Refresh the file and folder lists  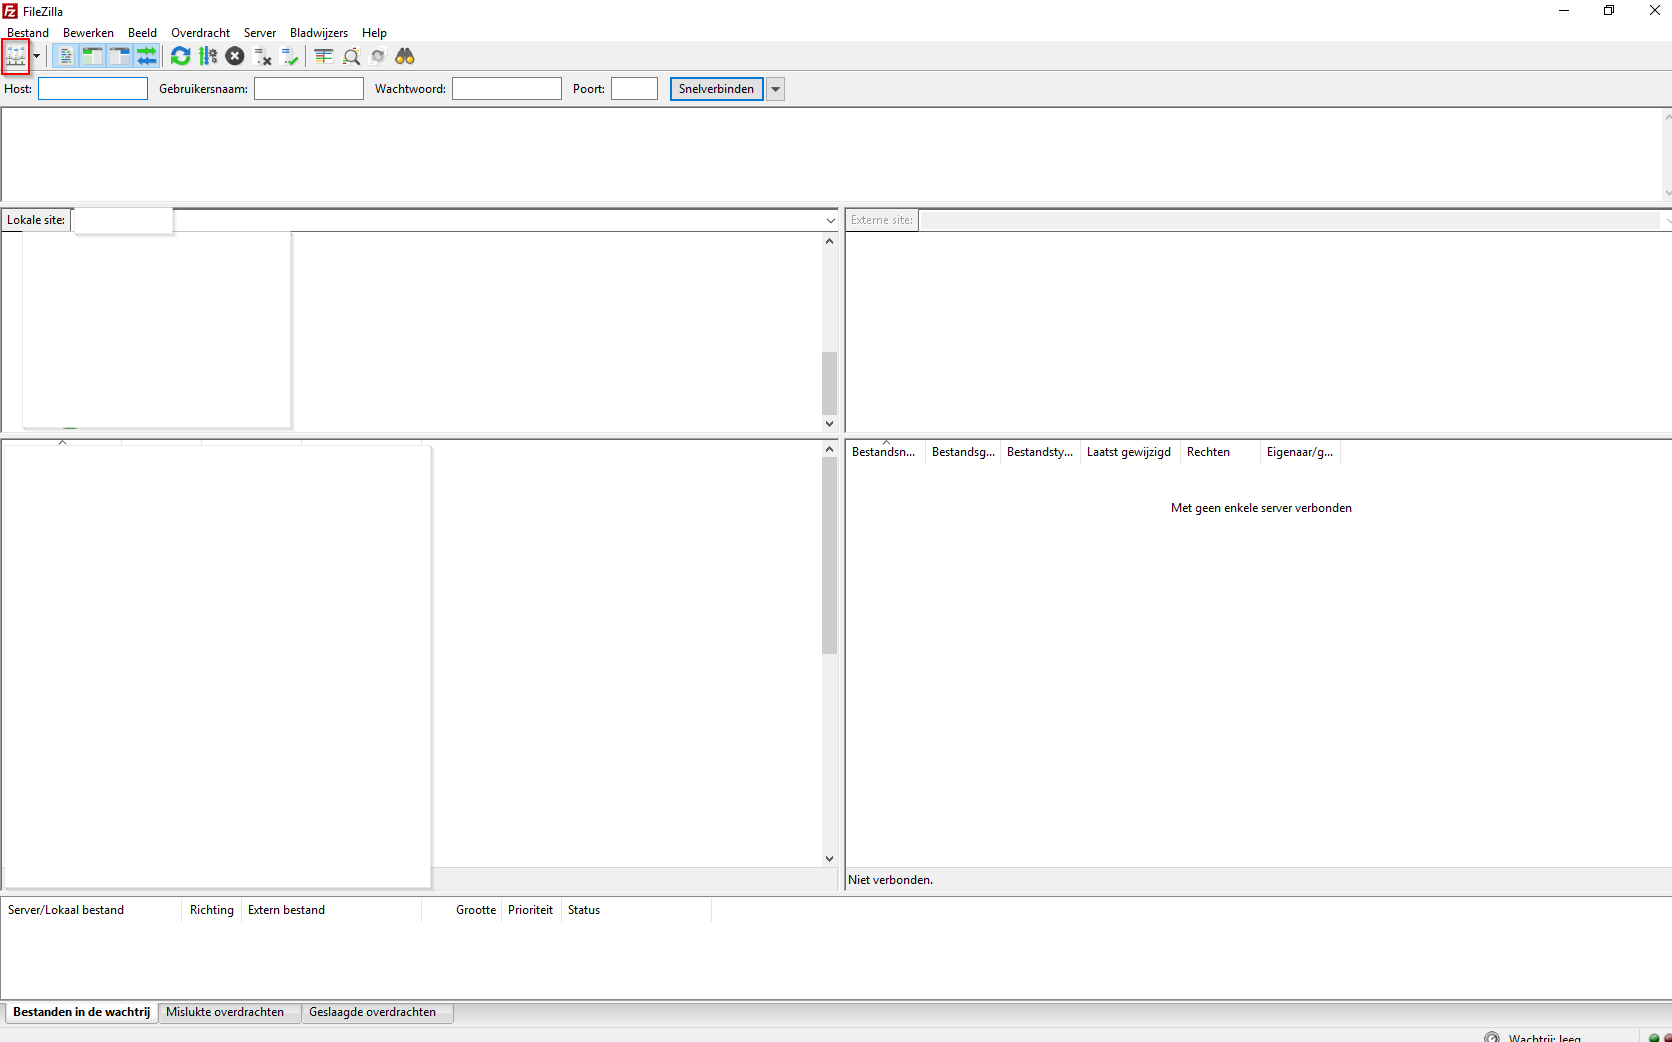180,56
